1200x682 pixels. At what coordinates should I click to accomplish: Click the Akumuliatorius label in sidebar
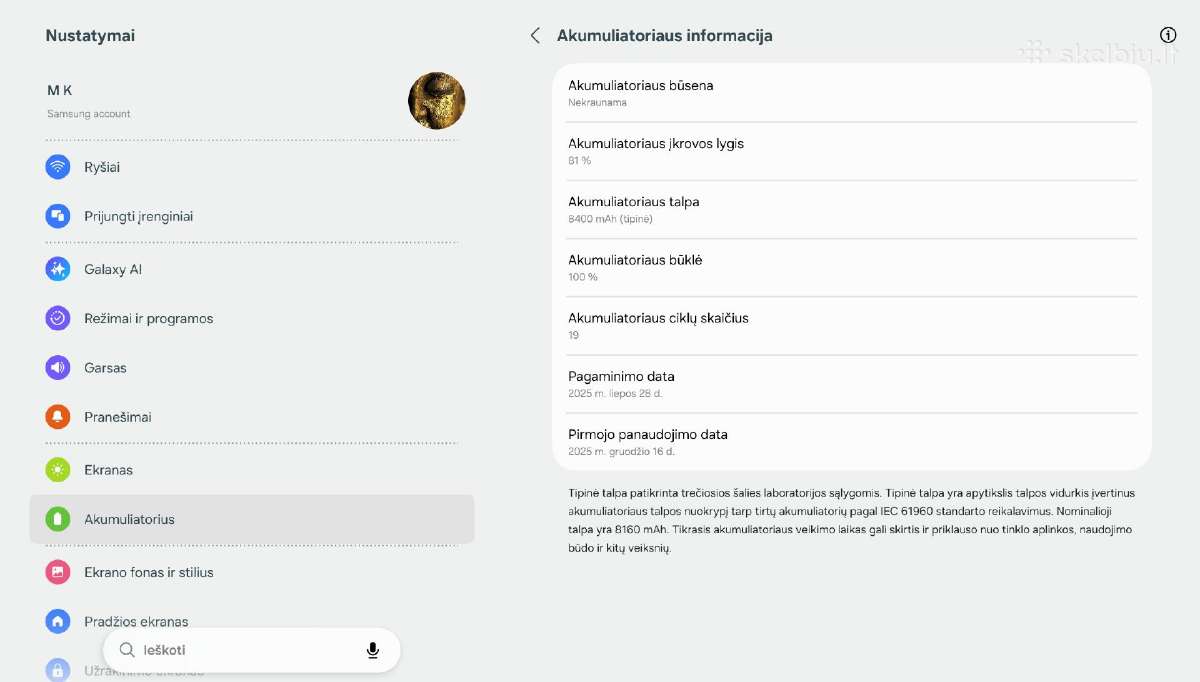(x=130, y=519)
